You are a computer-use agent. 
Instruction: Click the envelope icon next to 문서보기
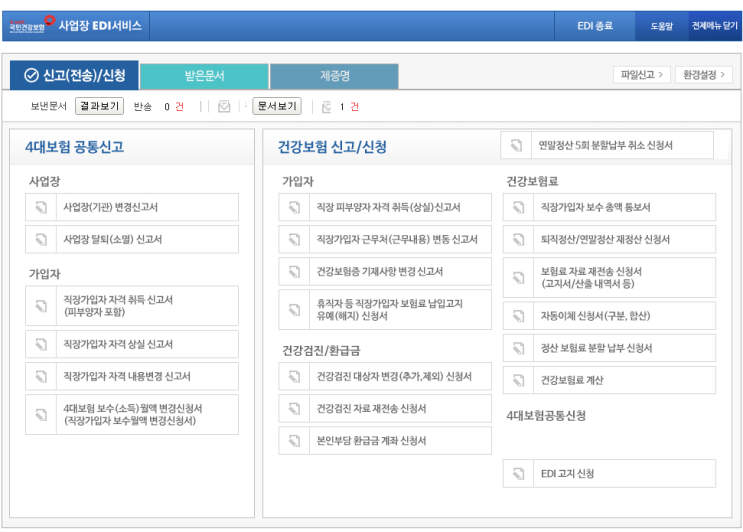pos(224,106)
